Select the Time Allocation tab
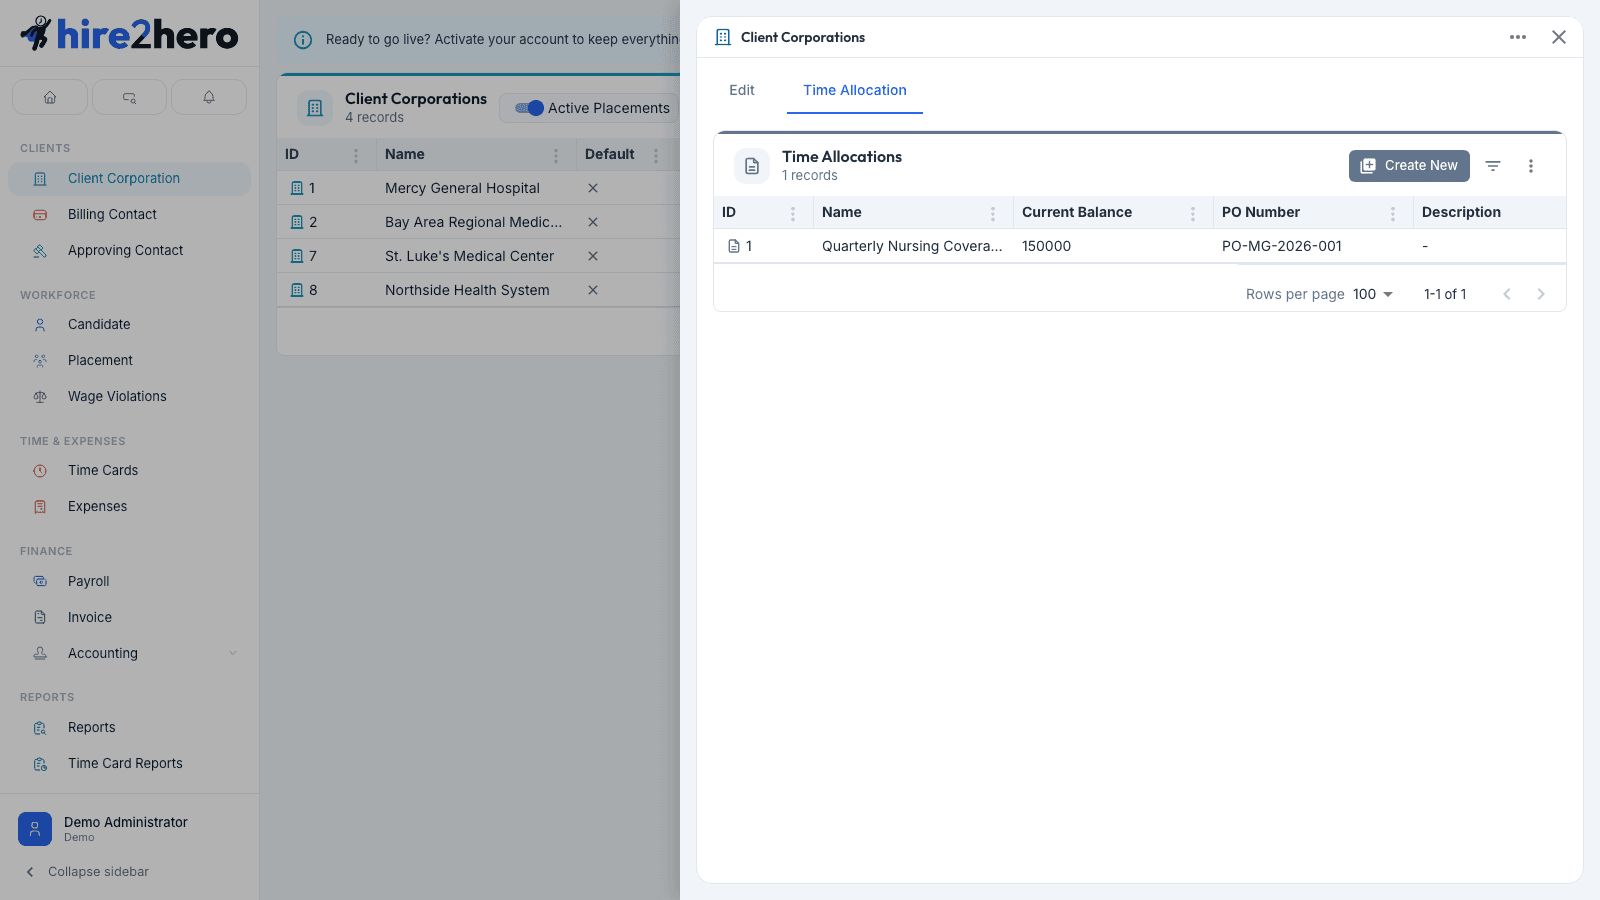Viewport: 1600px width, 900px height. point(855,90)
